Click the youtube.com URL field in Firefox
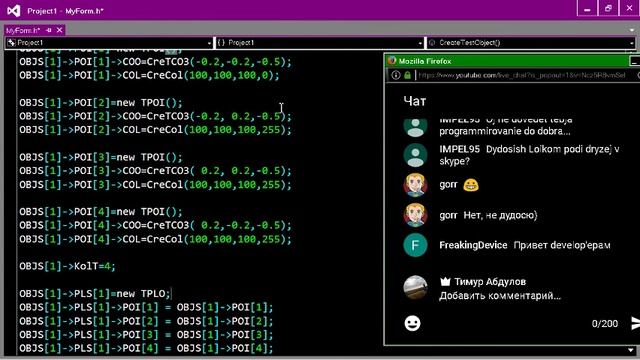The height and width of the screenshot is (360, 640). [x=522, y=75]
